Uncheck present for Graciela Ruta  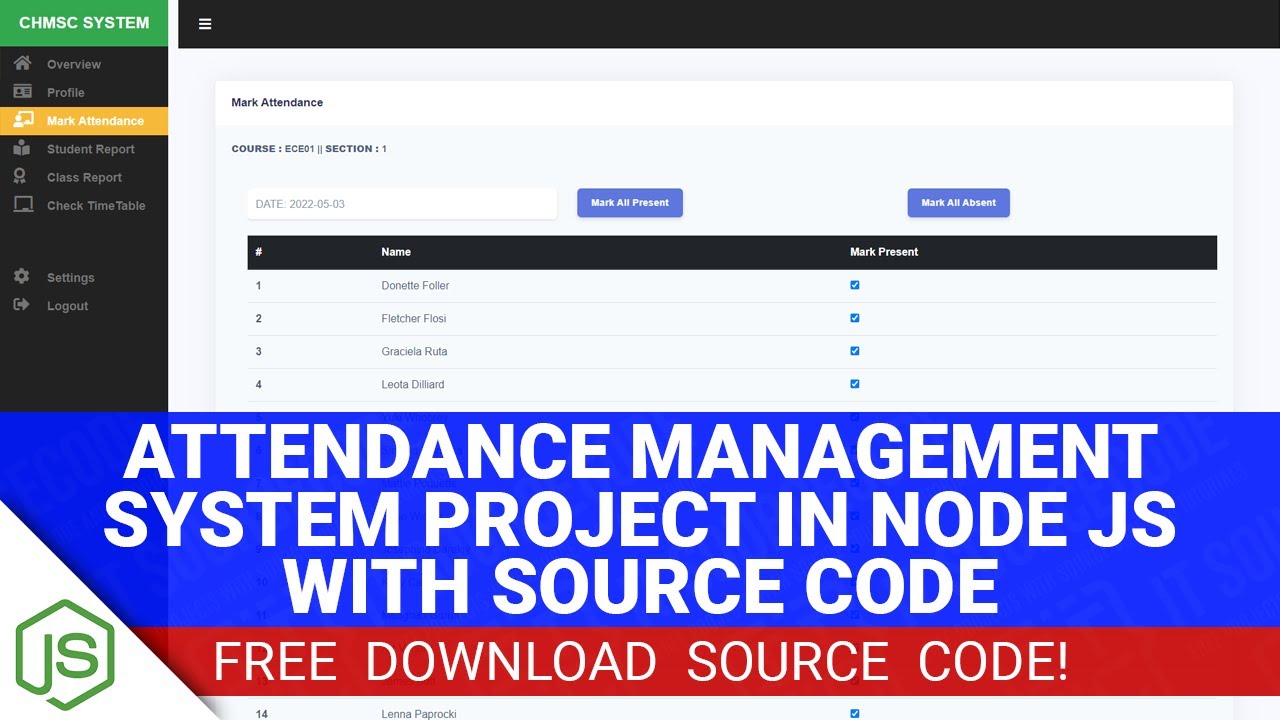[855, 351]
